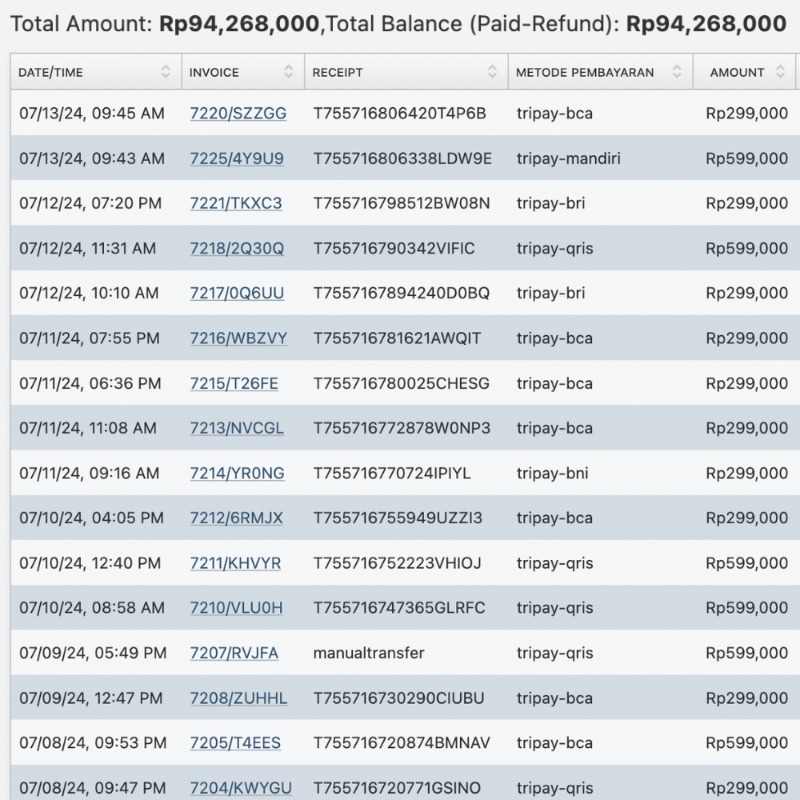Open invoice 7212/6RMJX

pyautogui.click(x=236, y=518)
